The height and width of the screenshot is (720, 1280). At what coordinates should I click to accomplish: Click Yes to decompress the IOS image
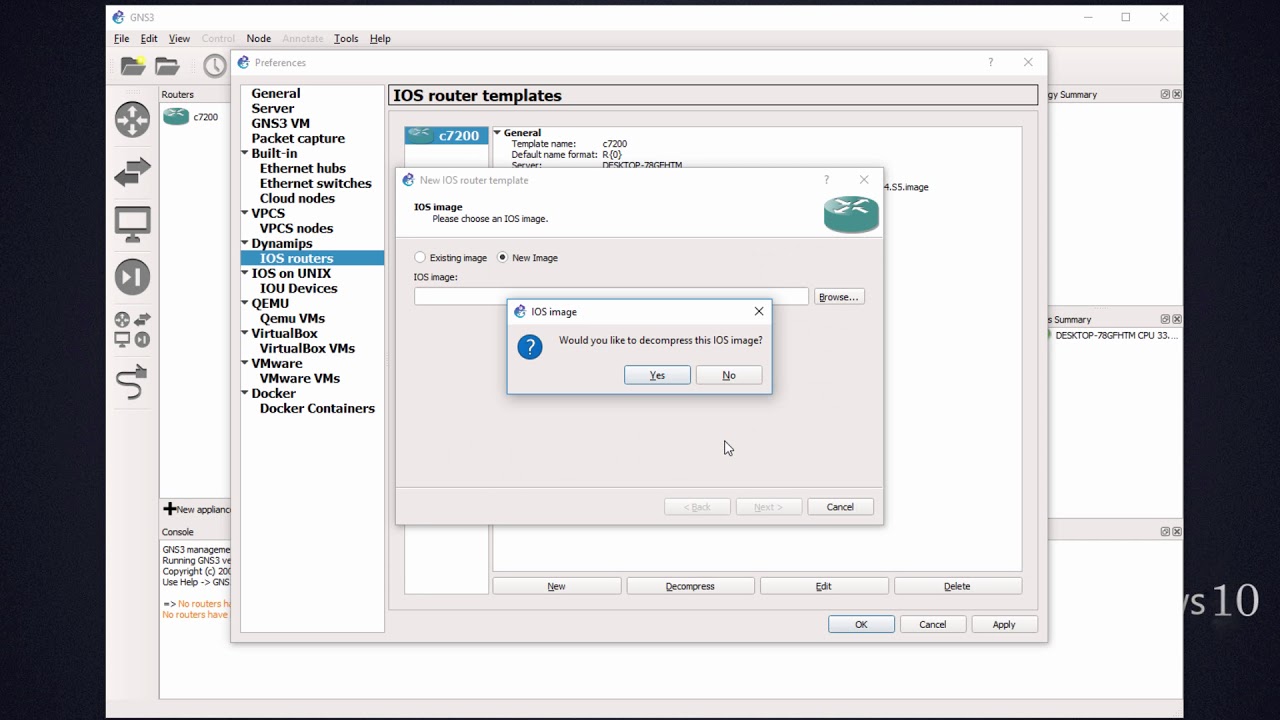657,375
